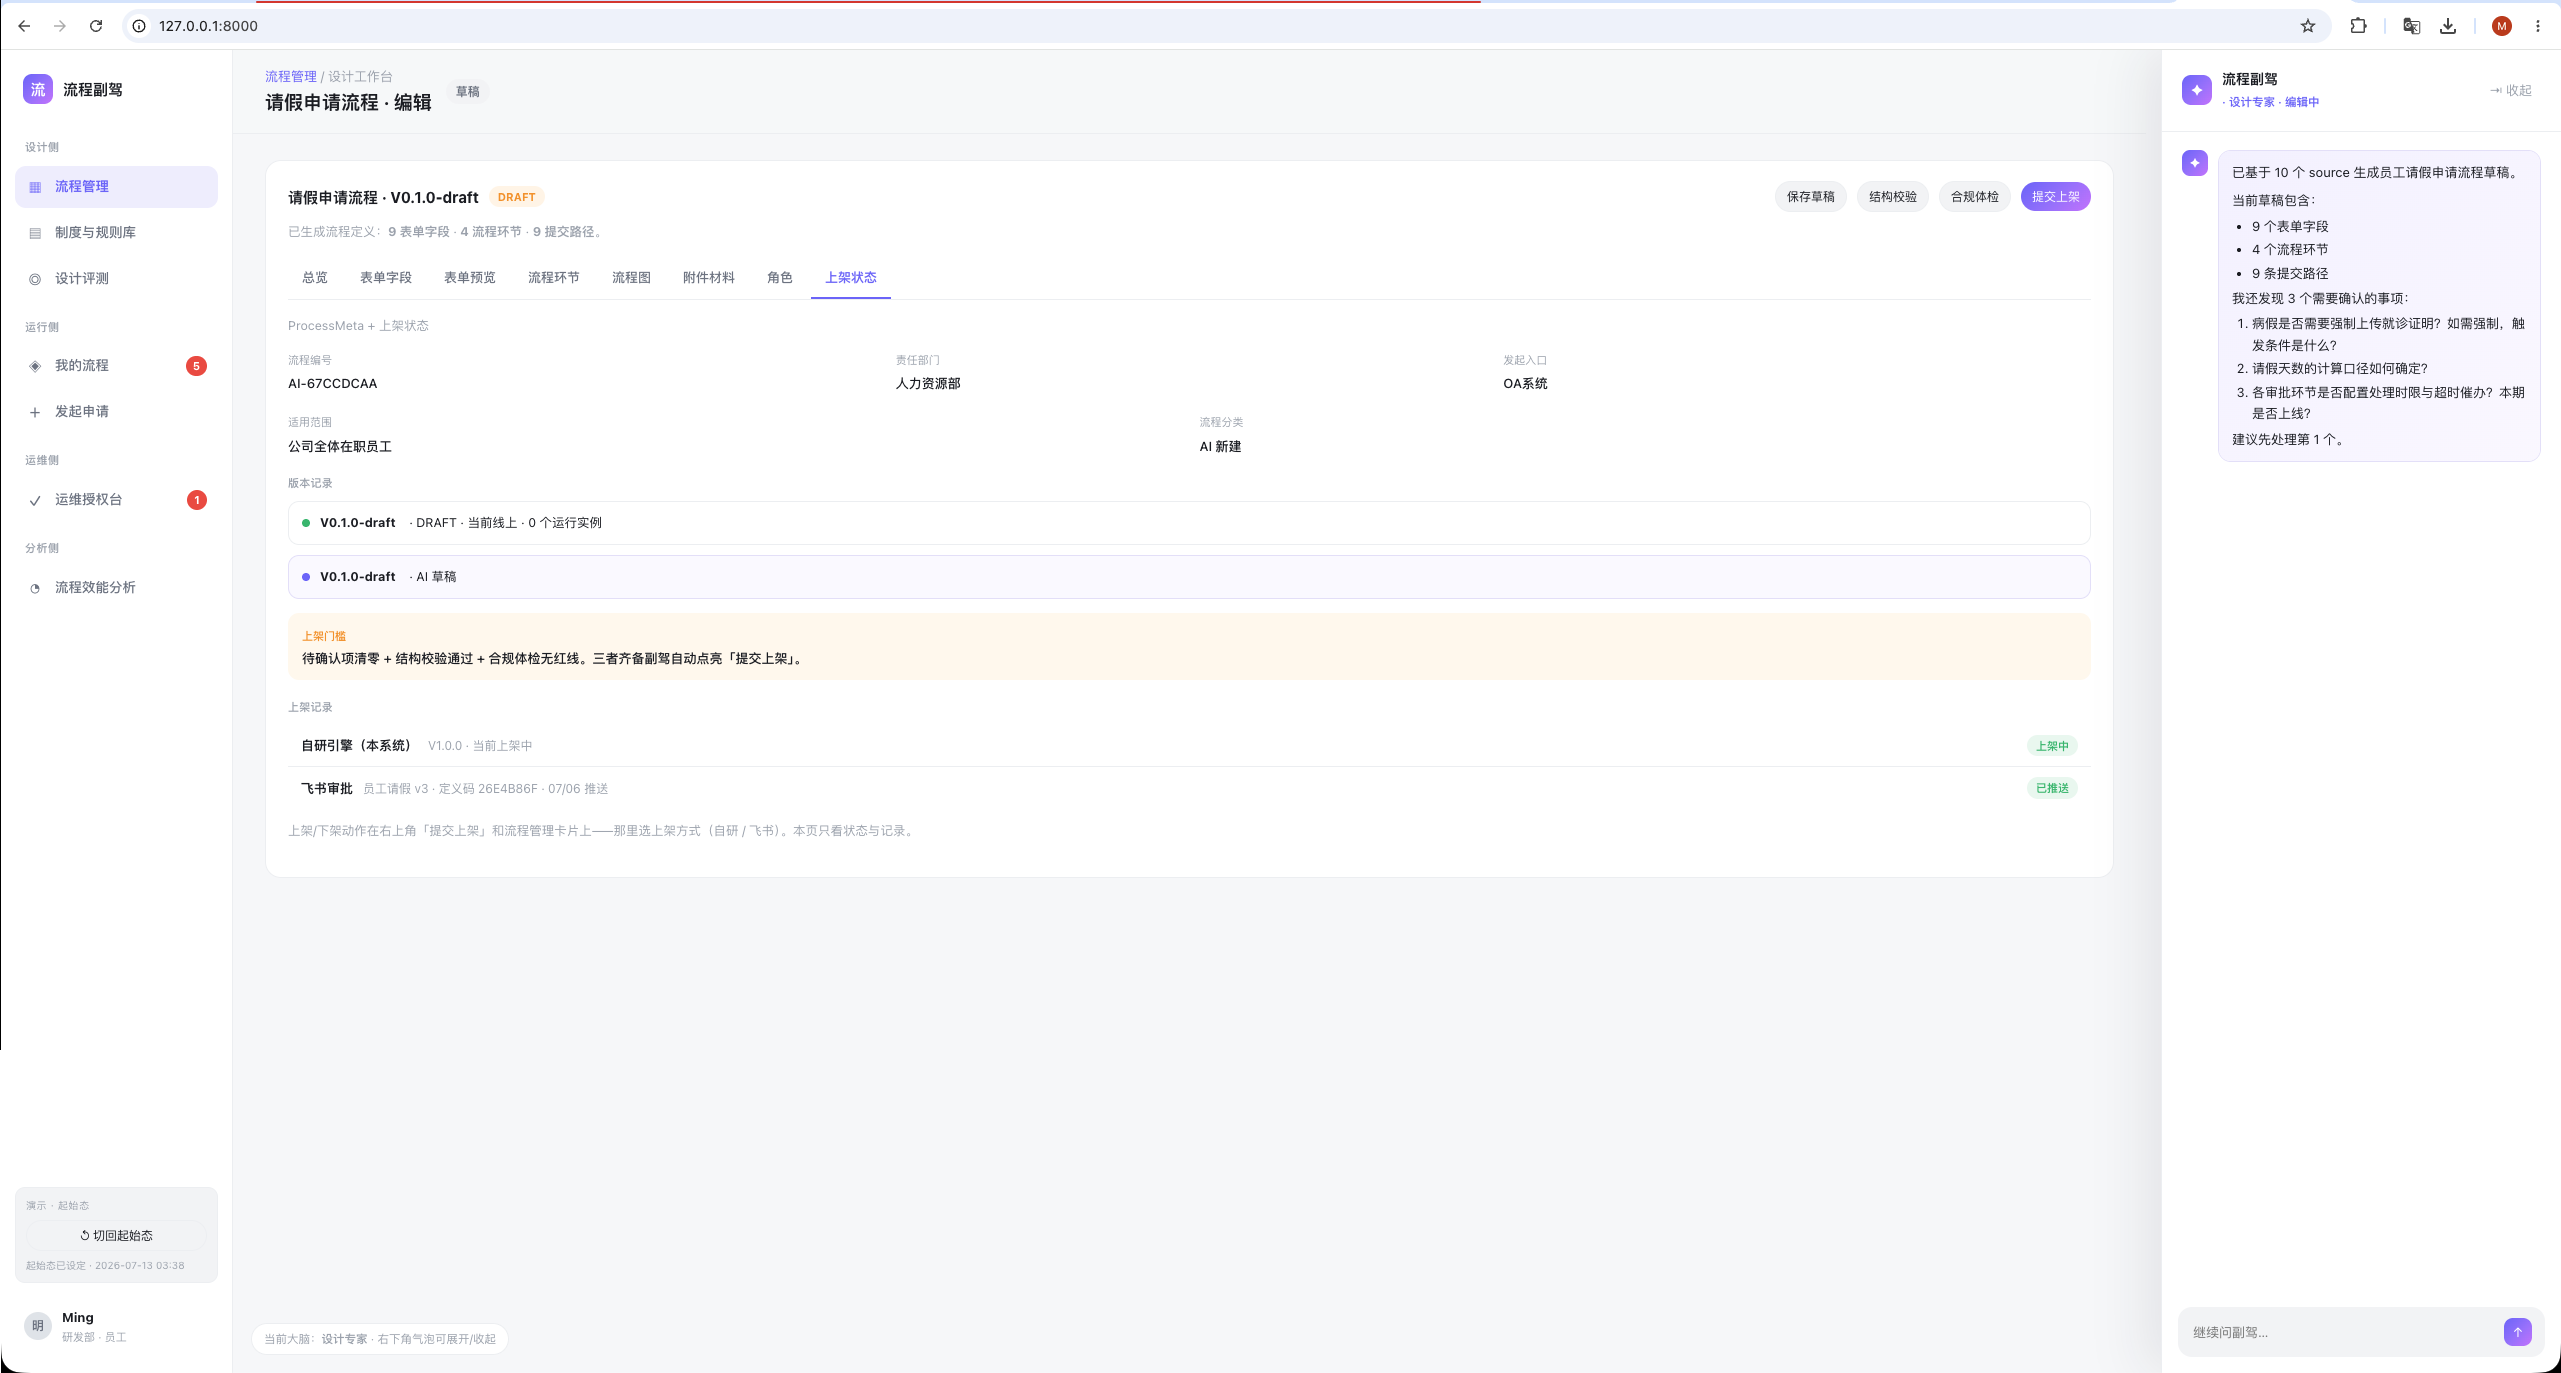Run 结构校验 check

click(x=1893, y=197)
